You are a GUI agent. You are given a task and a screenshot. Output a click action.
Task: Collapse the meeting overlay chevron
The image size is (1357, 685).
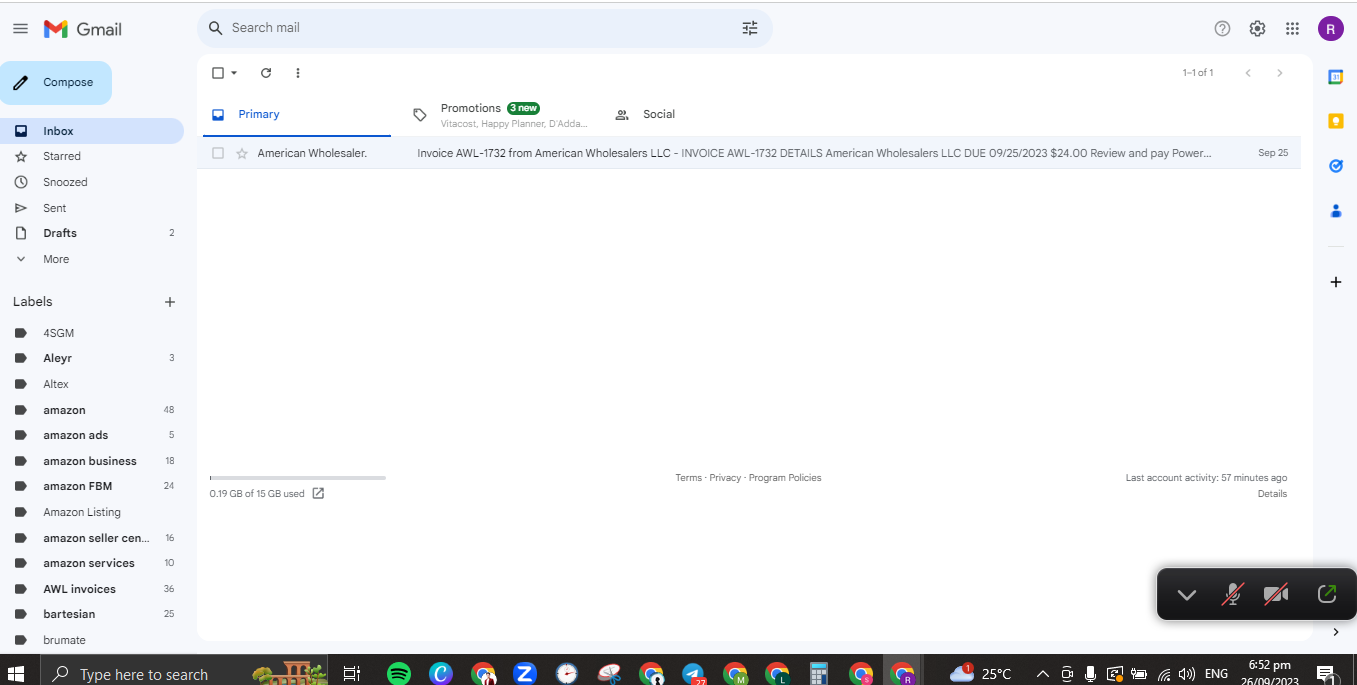click(x=1186, y=594)
